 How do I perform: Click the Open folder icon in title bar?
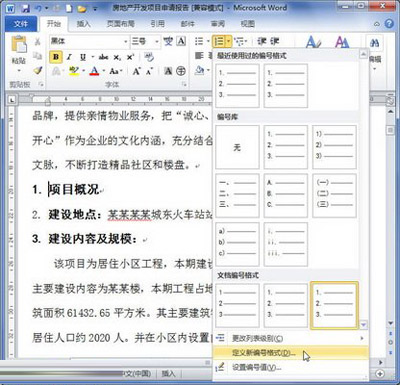pos(82,8)
